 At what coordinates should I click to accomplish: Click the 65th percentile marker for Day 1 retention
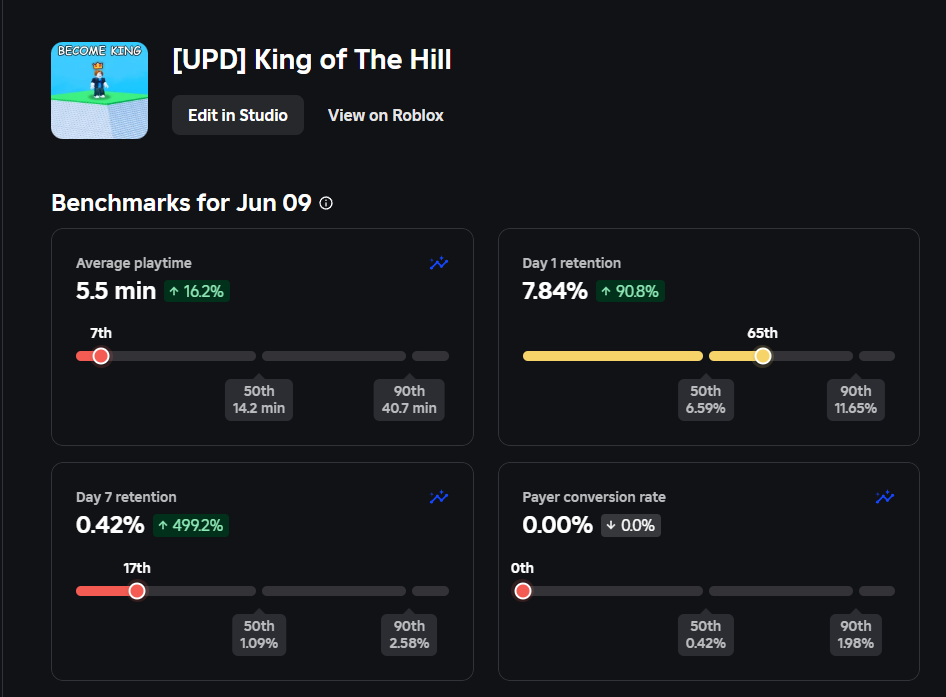(763, 356)
